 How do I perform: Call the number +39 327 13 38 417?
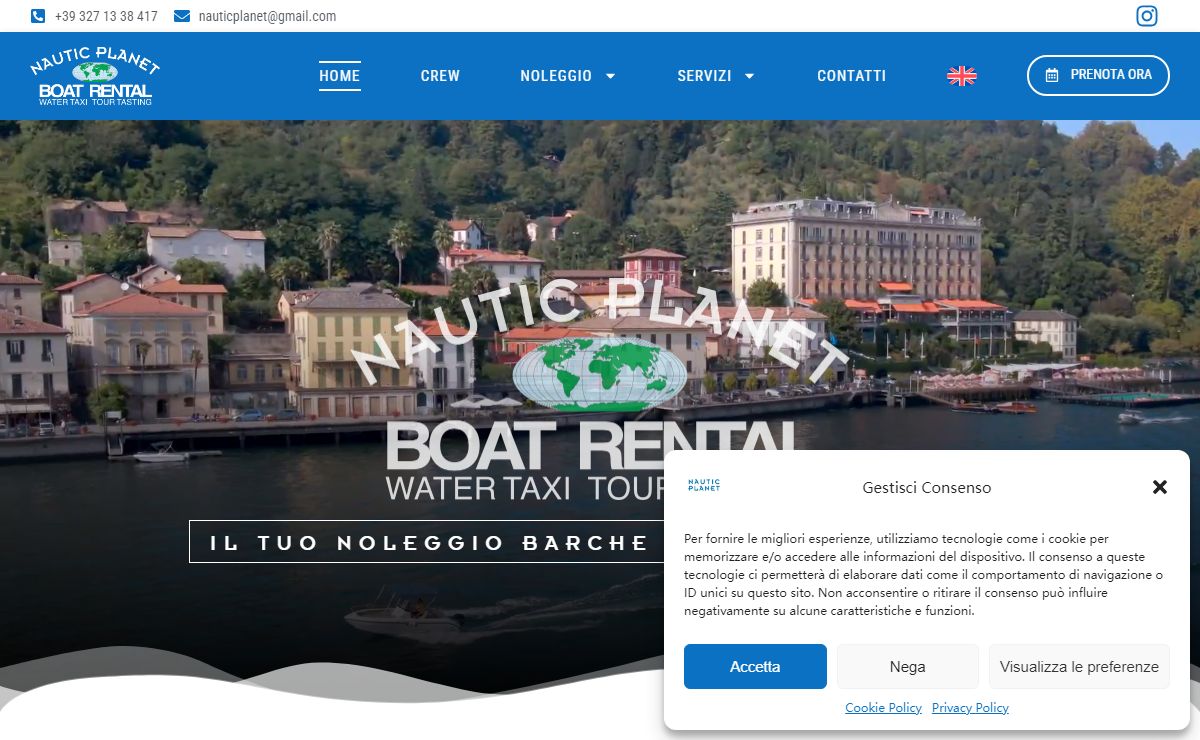(106, 16)
